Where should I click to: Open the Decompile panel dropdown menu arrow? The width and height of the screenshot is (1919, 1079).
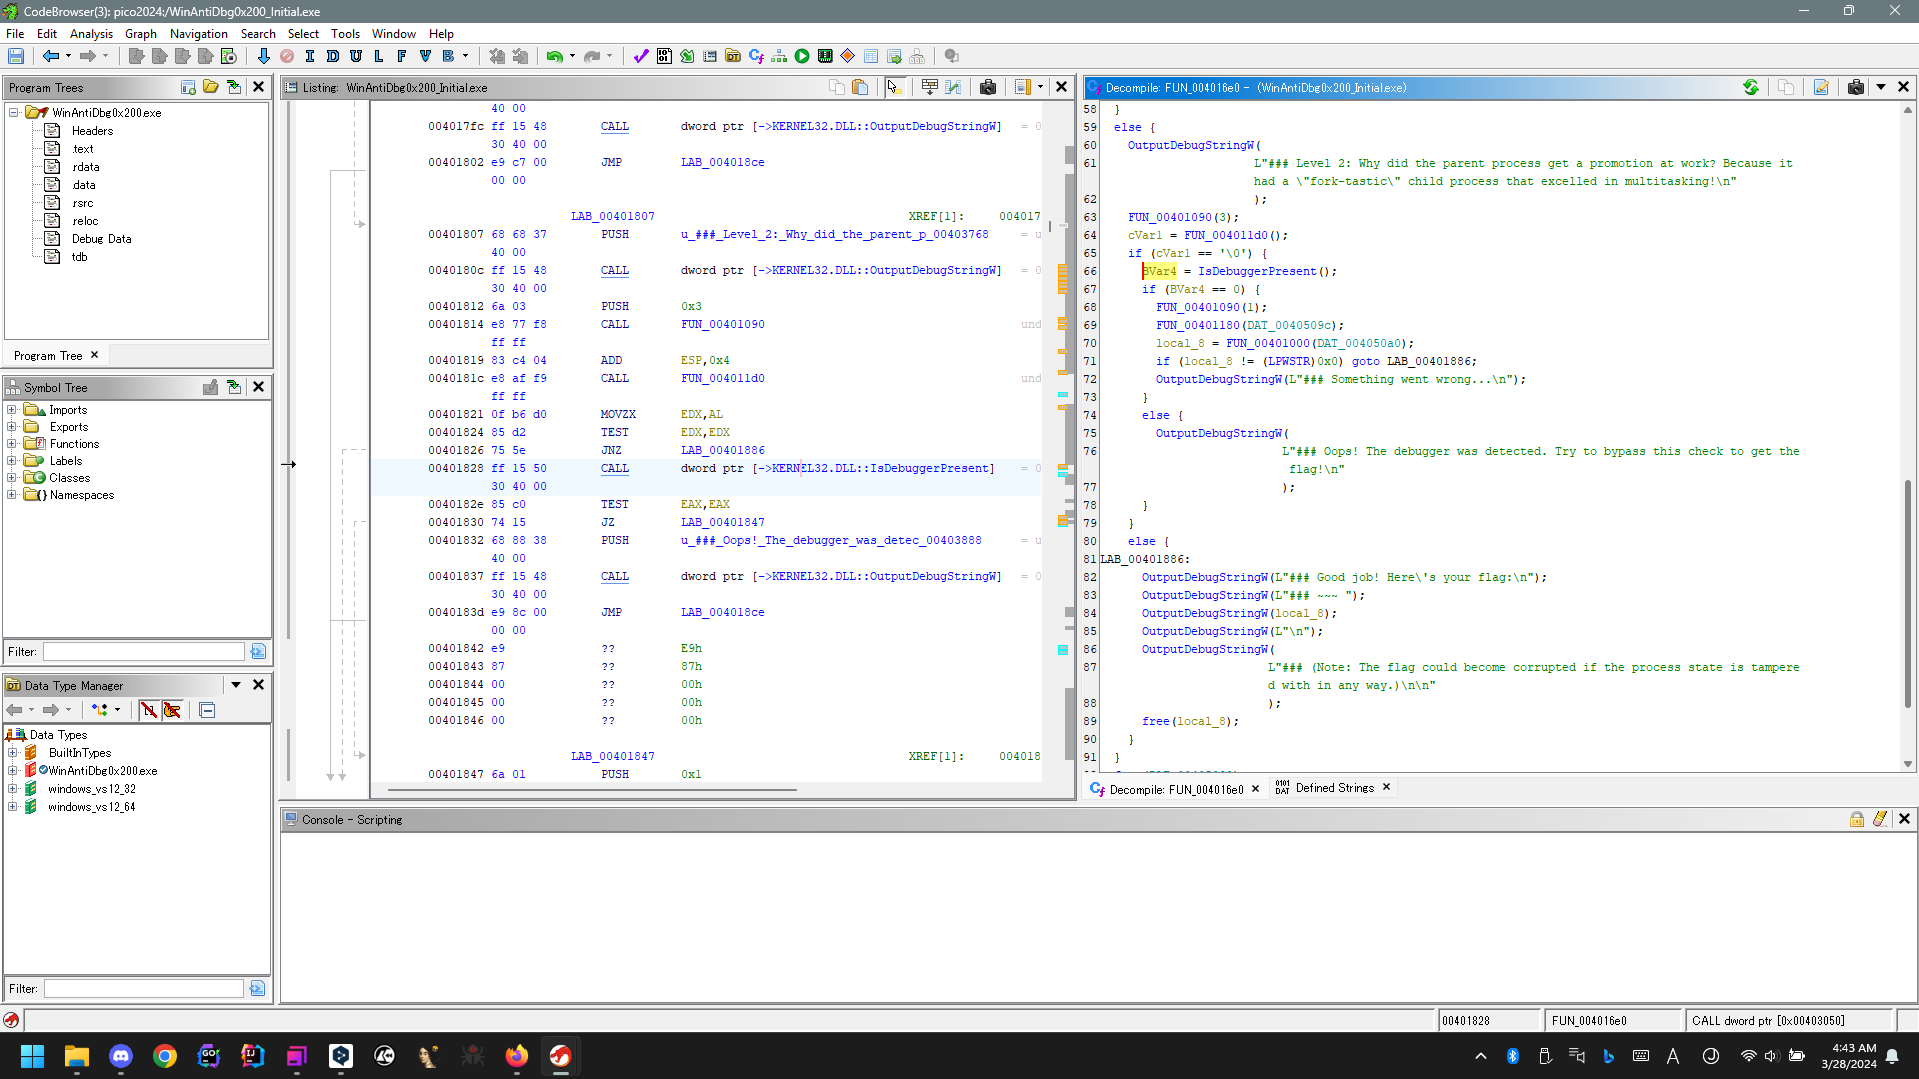pos(1880,87)
